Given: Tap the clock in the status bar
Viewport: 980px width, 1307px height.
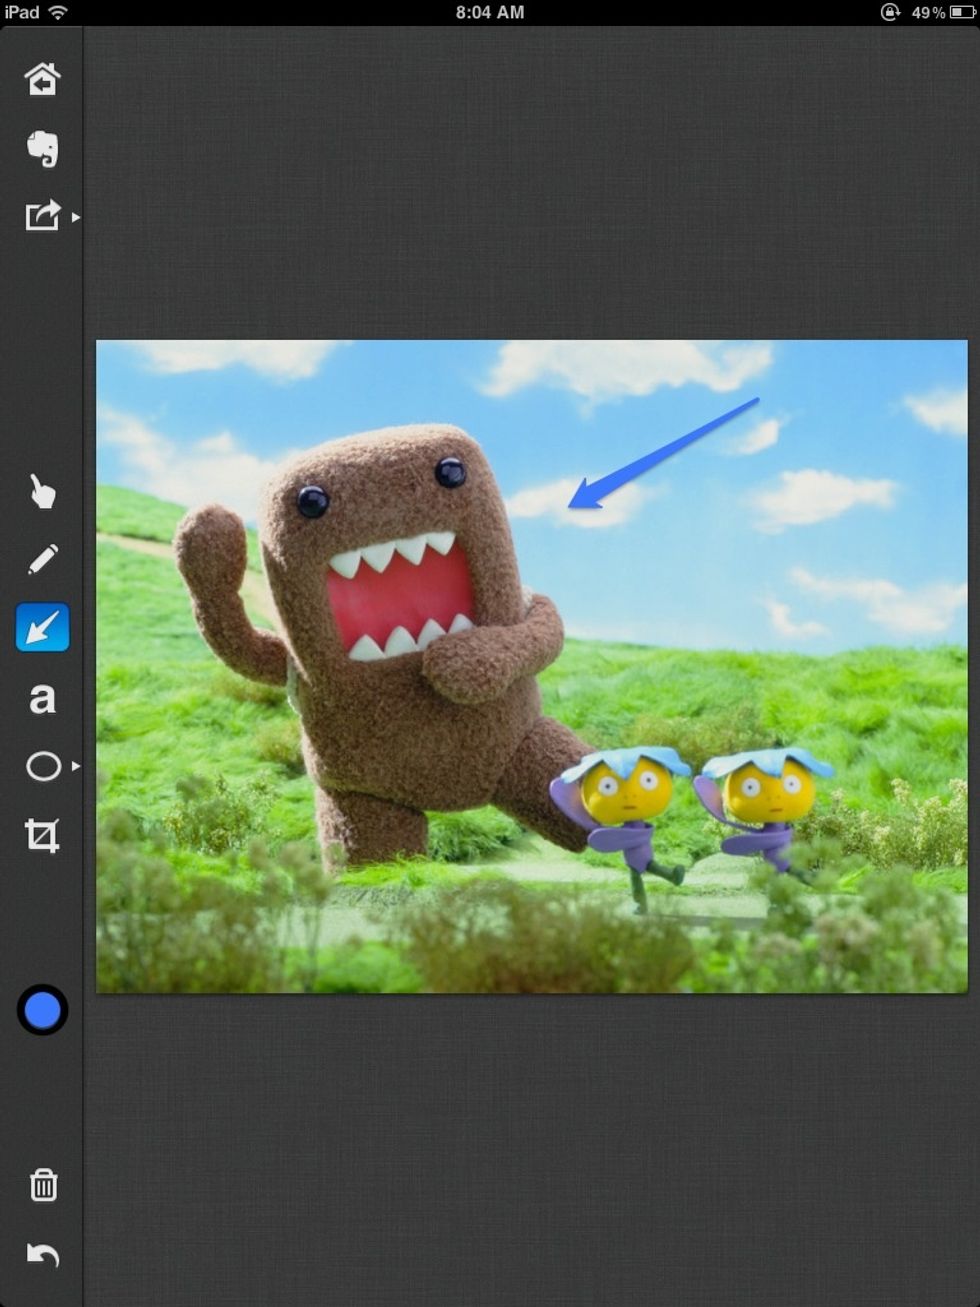Looking at the screenshot, I should coord(490,12).
